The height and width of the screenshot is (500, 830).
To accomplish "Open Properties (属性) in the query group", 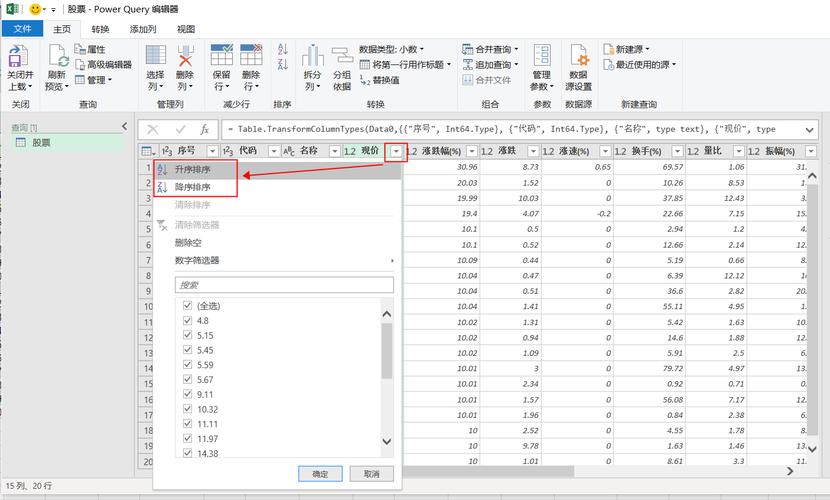I will (x=90, y=49).
